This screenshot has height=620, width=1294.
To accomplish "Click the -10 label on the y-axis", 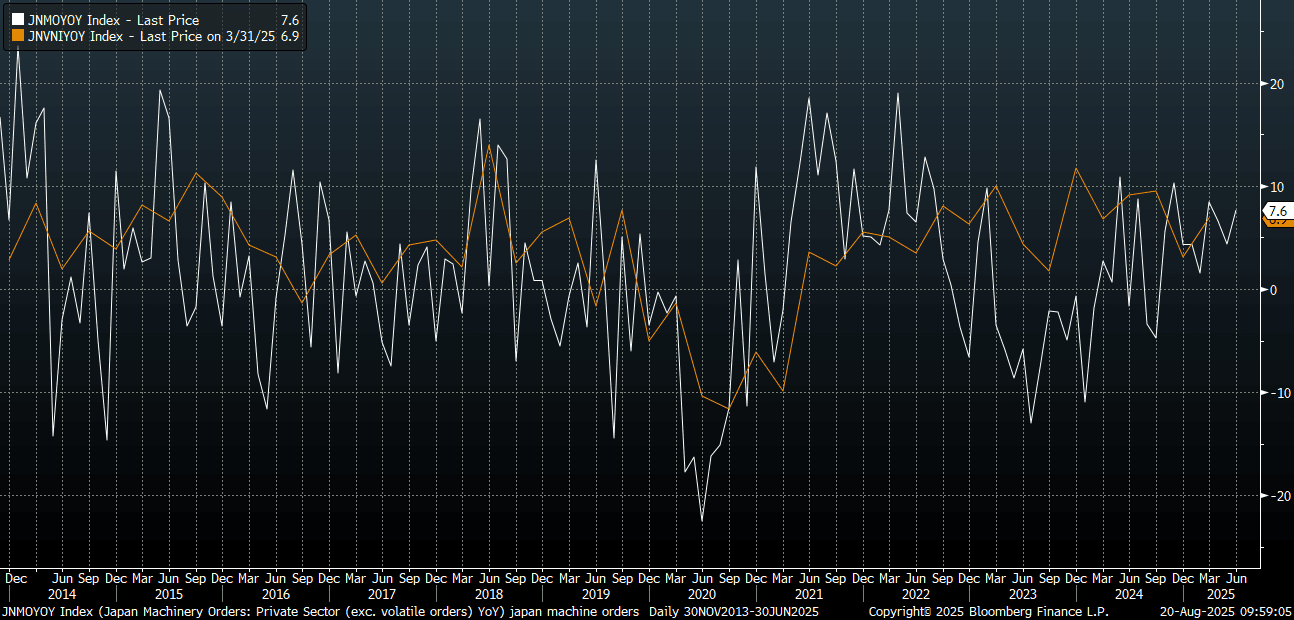I will (x=1276, y=393).
